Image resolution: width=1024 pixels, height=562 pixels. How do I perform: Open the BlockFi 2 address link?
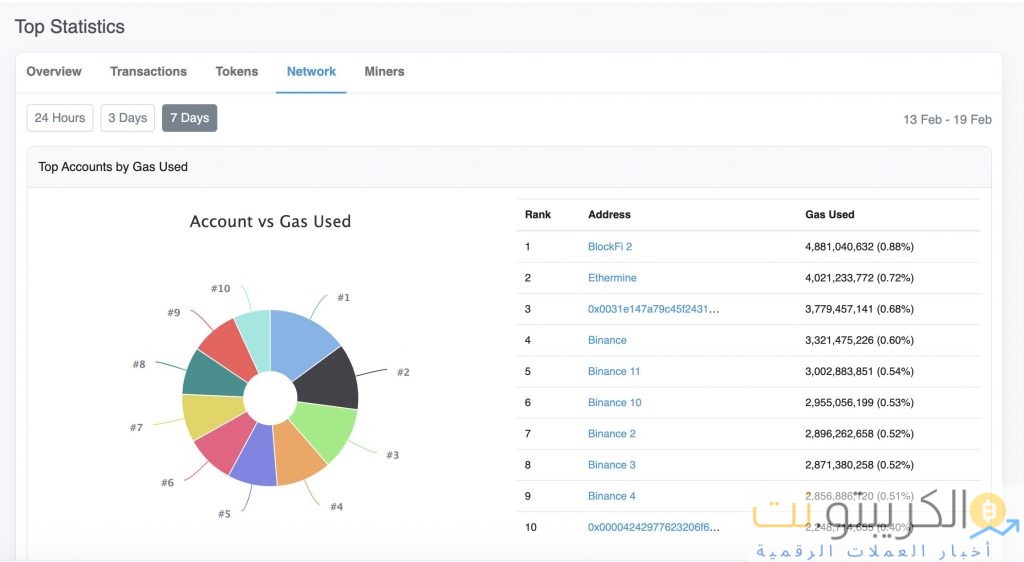[x=610, y=247]
